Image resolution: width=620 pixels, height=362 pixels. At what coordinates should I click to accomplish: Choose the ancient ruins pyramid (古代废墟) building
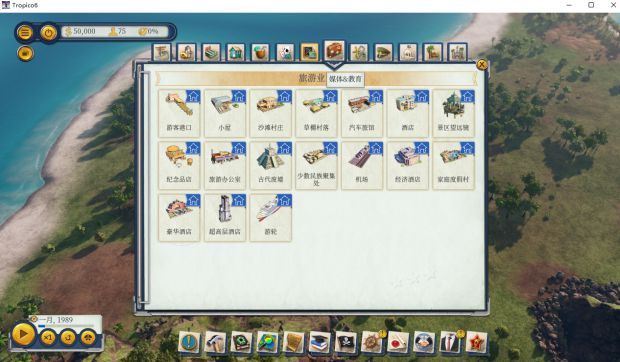(270, 165)
